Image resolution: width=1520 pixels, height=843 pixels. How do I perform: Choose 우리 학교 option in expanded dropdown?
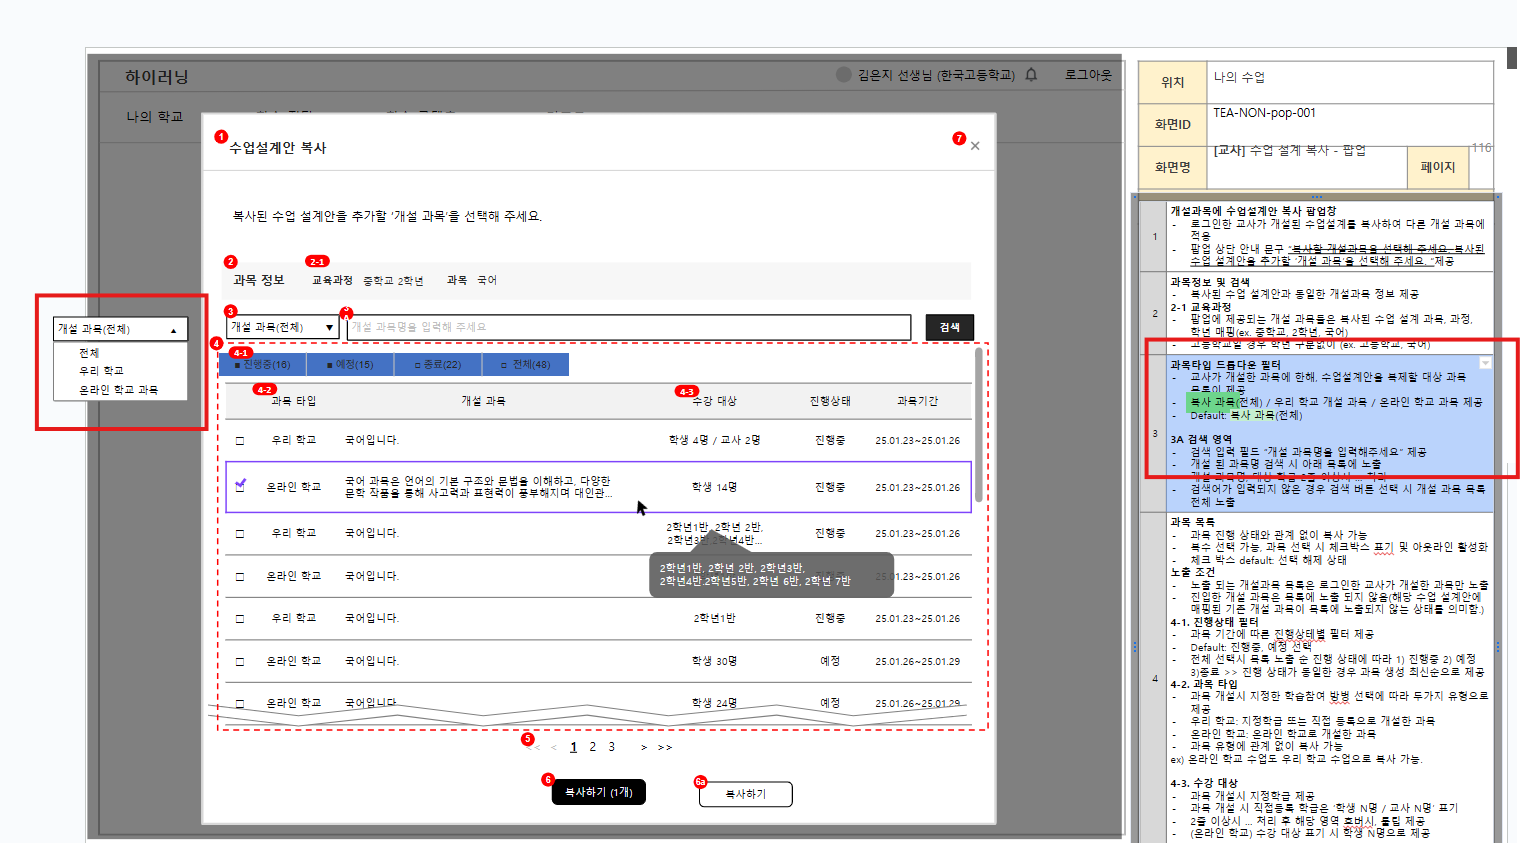(x=101, y=371)
